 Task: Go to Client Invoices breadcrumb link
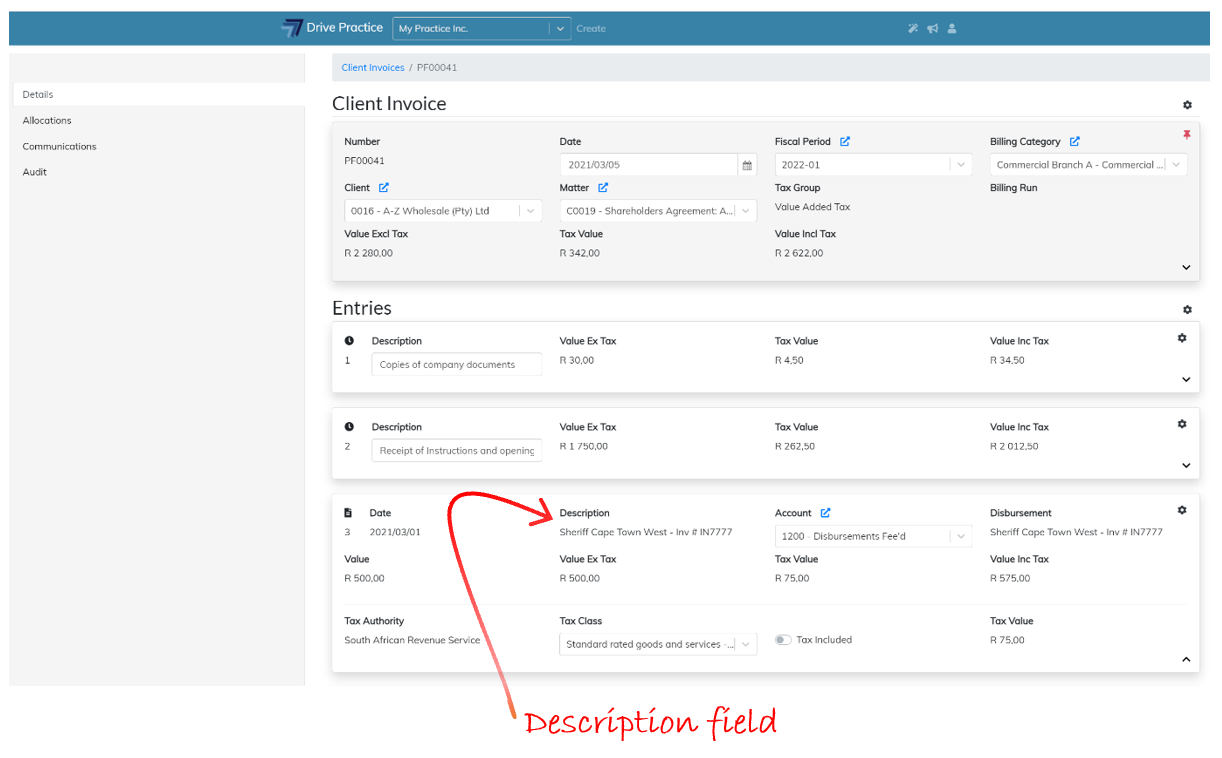[x=372, y=68]
